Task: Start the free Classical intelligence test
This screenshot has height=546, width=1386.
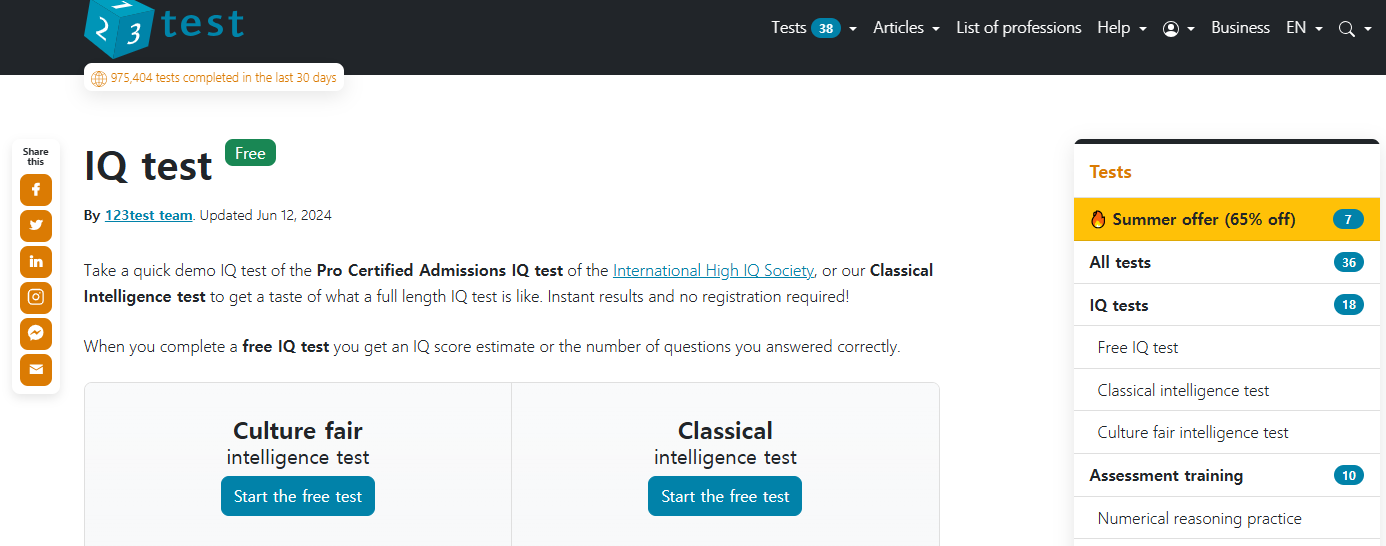Action: click(x=725, y=496)
